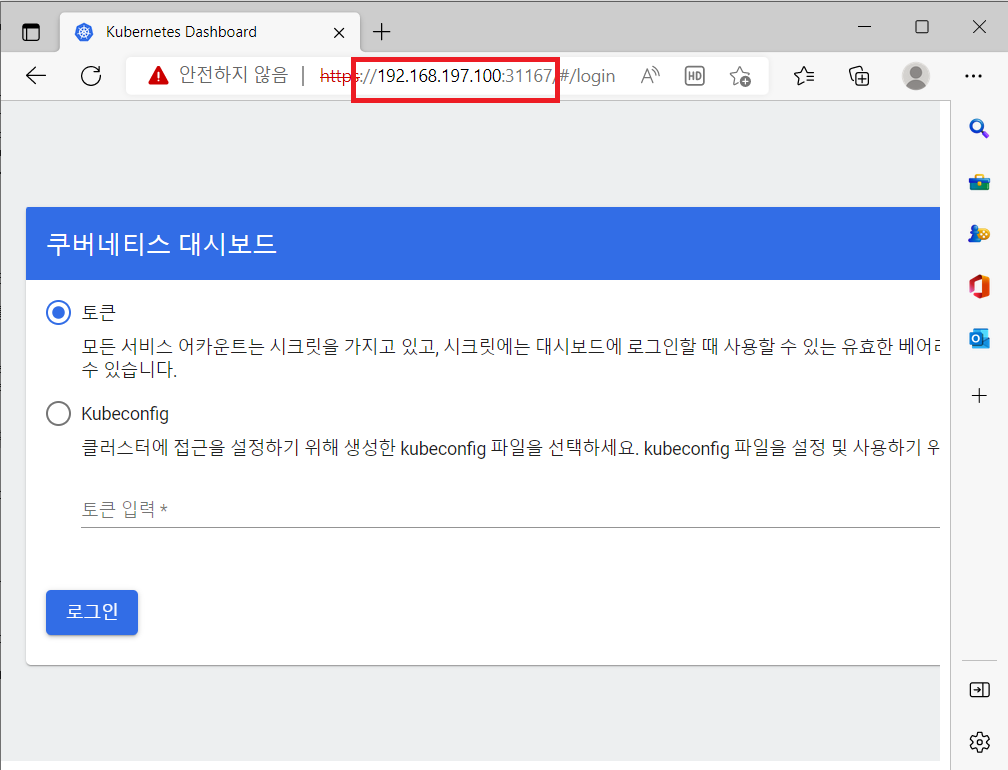Click the 로그인 button
1008x770 pixels.
(92, 612)
